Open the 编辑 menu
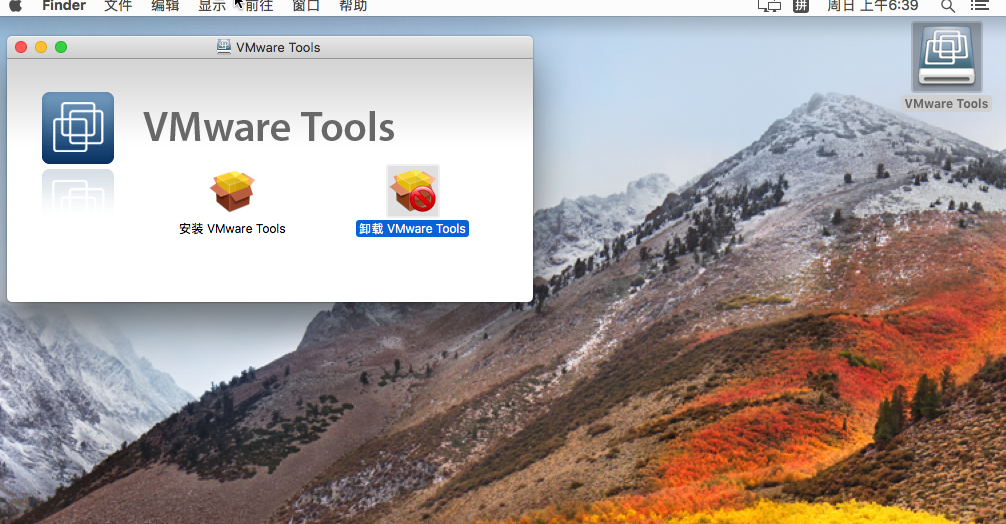The height and width of the screenshot is (524, 1006). tap(165, 6)
